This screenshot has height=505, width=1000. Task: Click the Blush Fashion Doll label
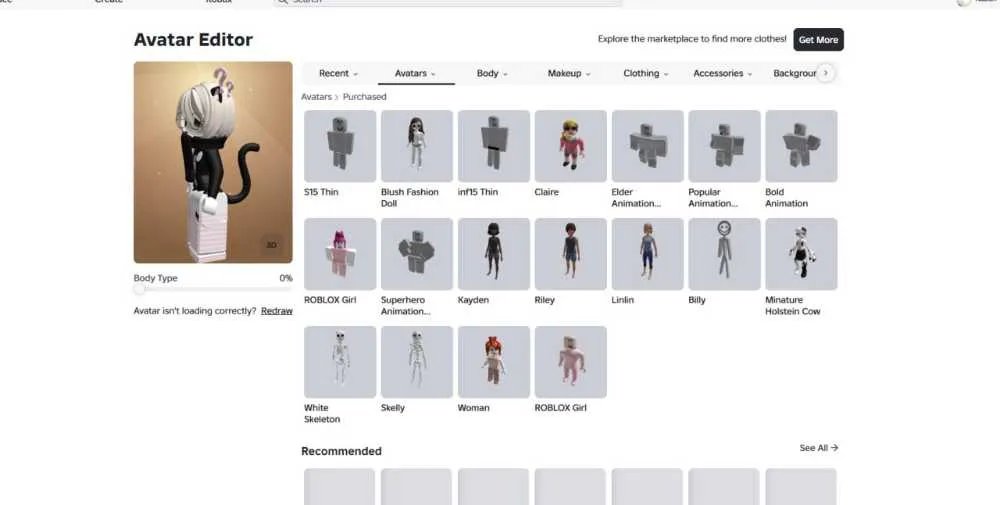pos(409,198)
